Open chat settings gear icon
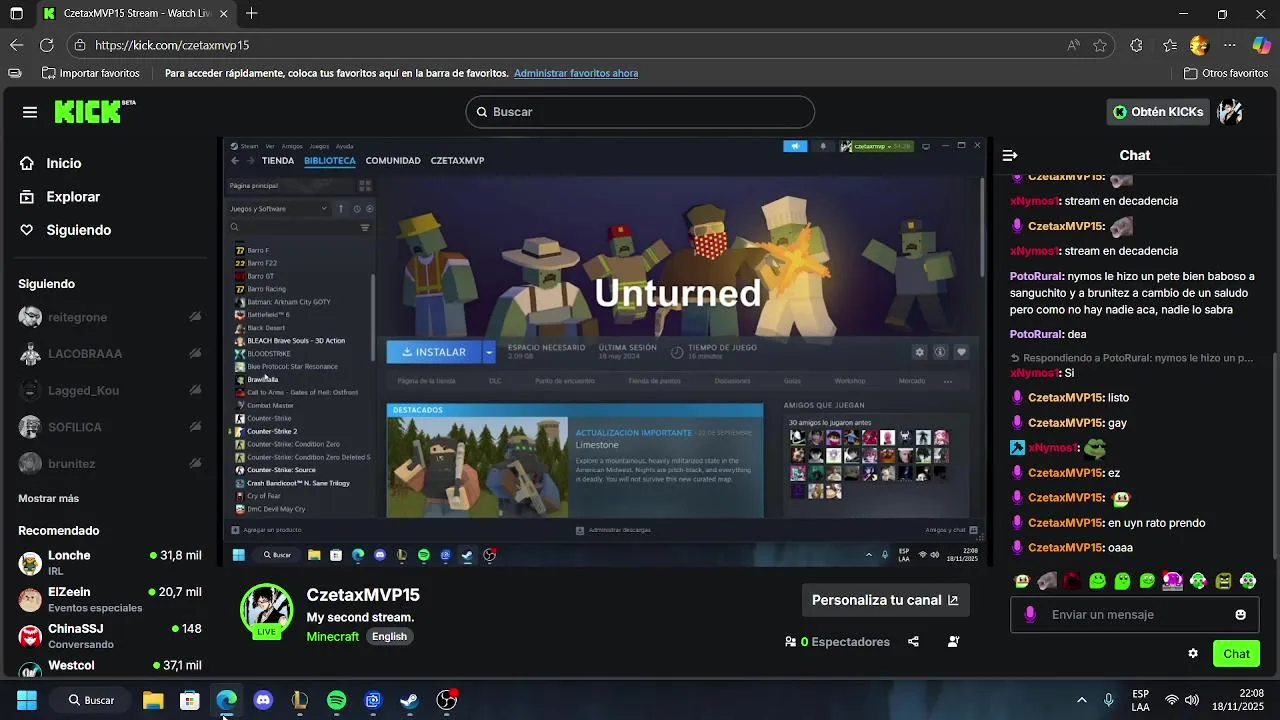Screen dimensions: 1280x720 1193,654
